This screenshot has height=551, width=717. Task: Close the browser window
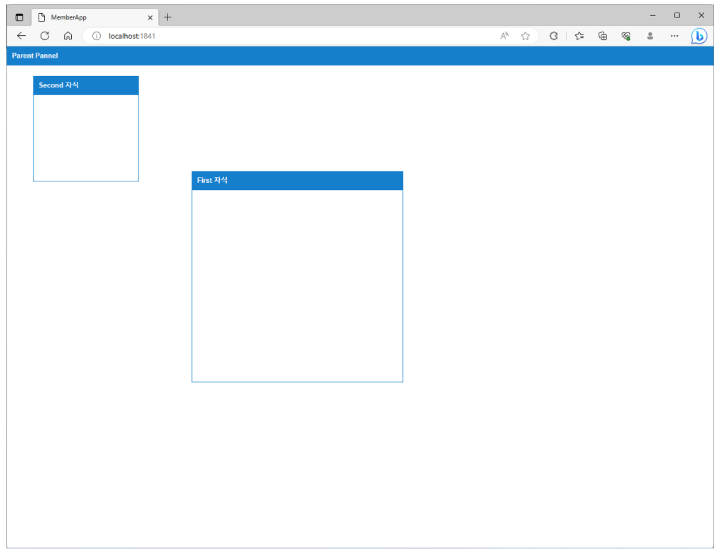point(701,15)
